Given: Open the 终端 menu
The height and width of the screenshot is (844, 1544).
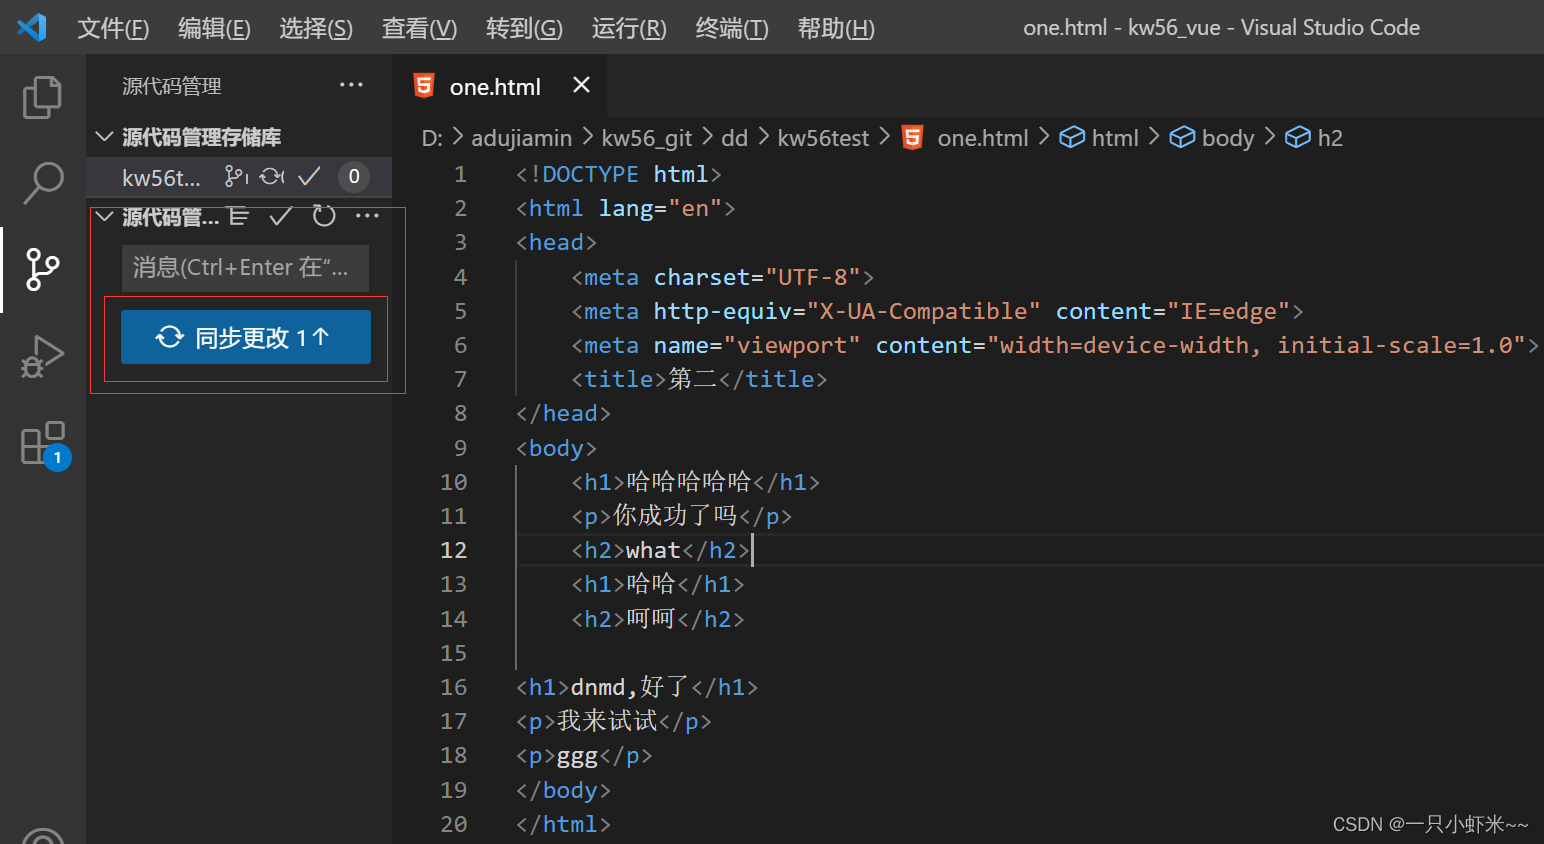Looking at the screenshot, I should point(731,28).
